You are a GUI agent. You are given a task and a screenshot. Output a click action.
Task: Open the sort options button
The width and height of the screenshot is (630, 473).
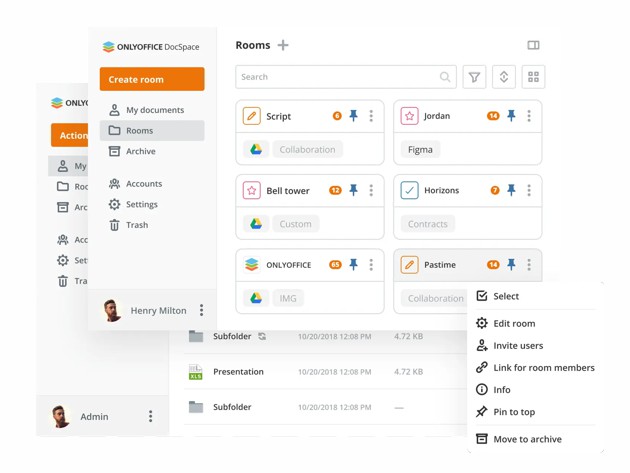click(x=504, y=77)
